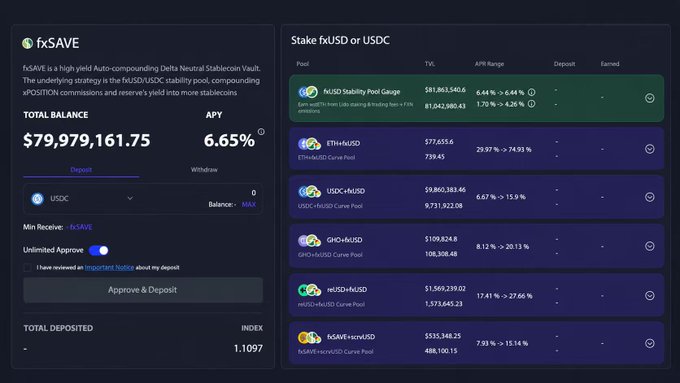Click the 1.1097 index value
680x383 pixels.
click(248, 348)
